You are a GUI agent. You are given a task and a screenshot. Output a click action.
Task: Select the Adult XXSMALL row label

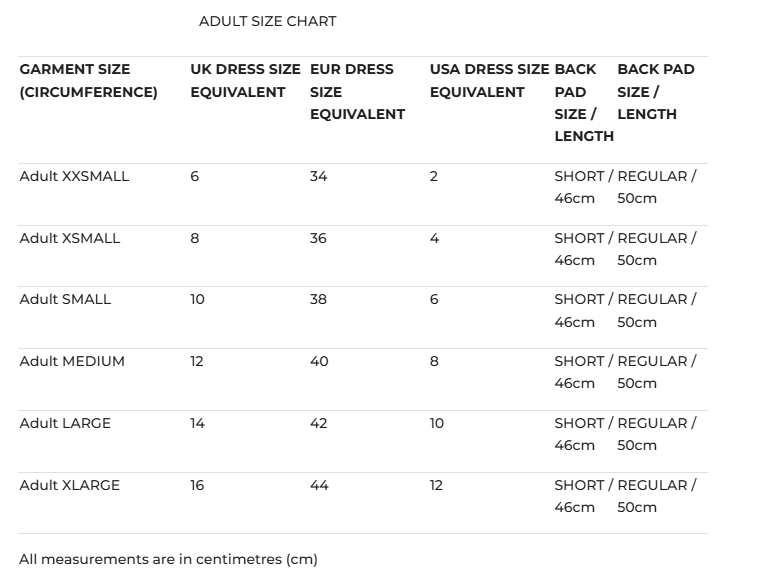(x=74, y=176)
